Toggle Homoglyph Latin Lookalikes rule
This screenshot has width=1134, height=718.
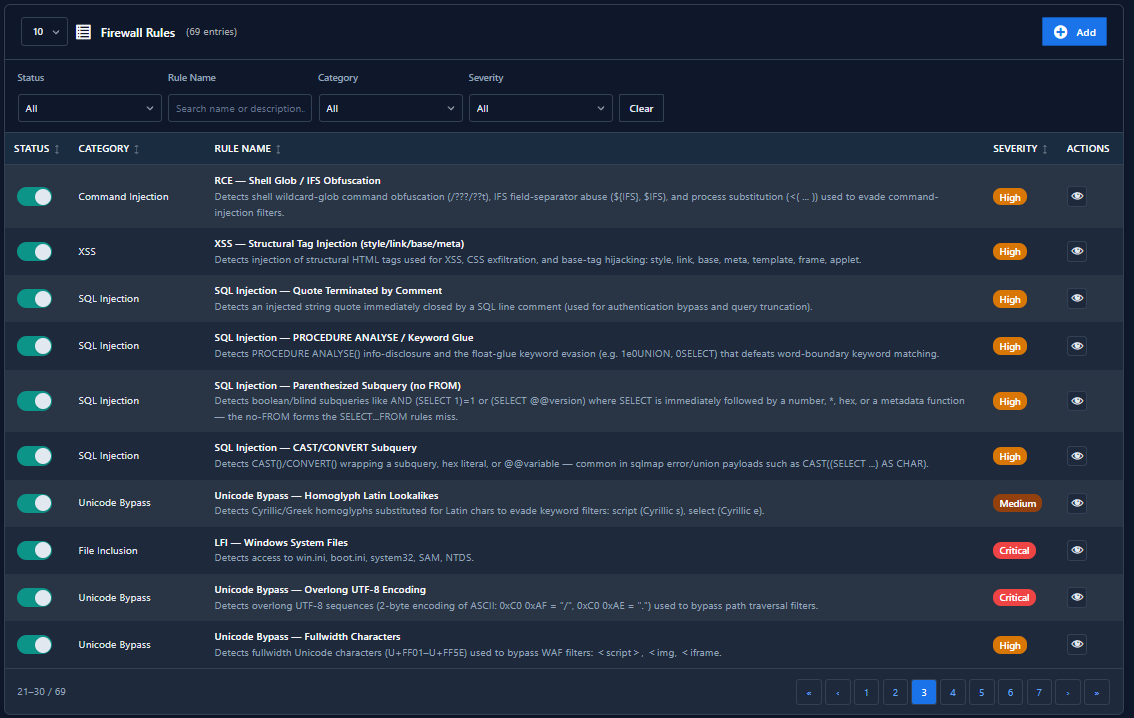[x=35, y=503]
